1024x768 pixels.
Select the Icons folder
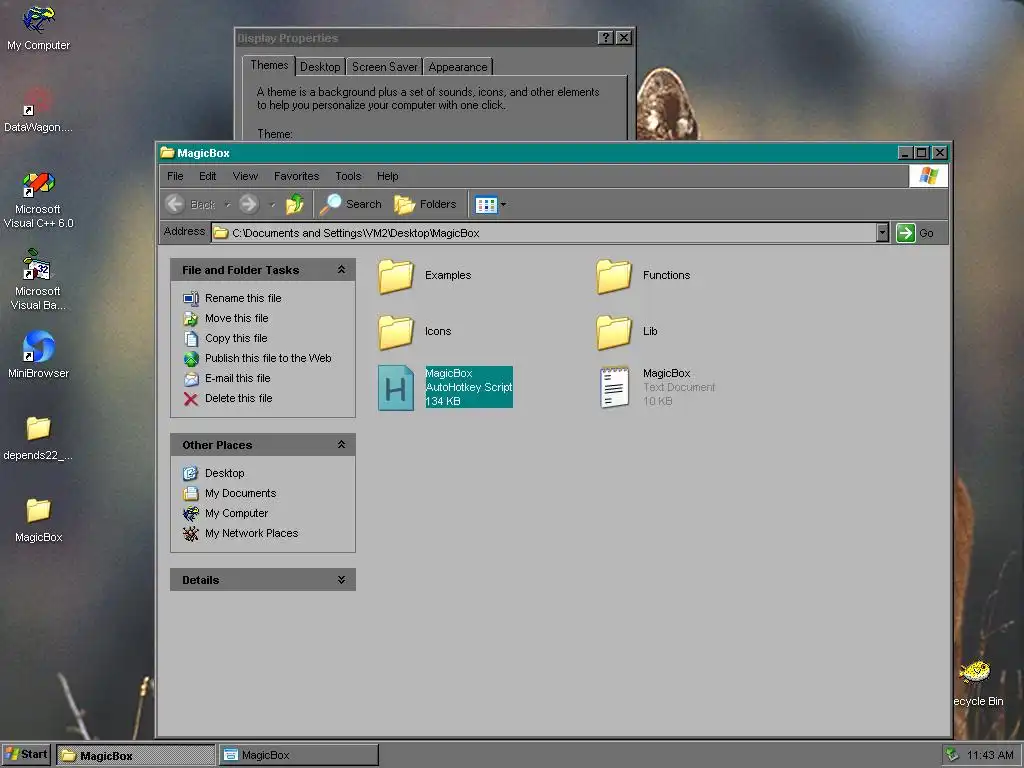(x=415, y=332)
